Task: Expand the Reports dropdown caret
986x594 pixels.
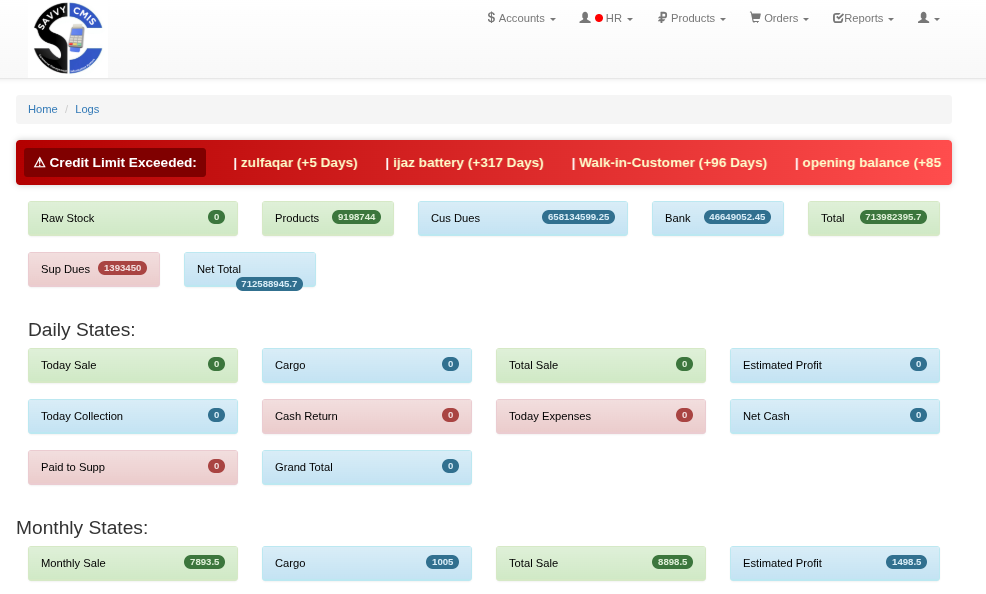Action: pos(891,19)
